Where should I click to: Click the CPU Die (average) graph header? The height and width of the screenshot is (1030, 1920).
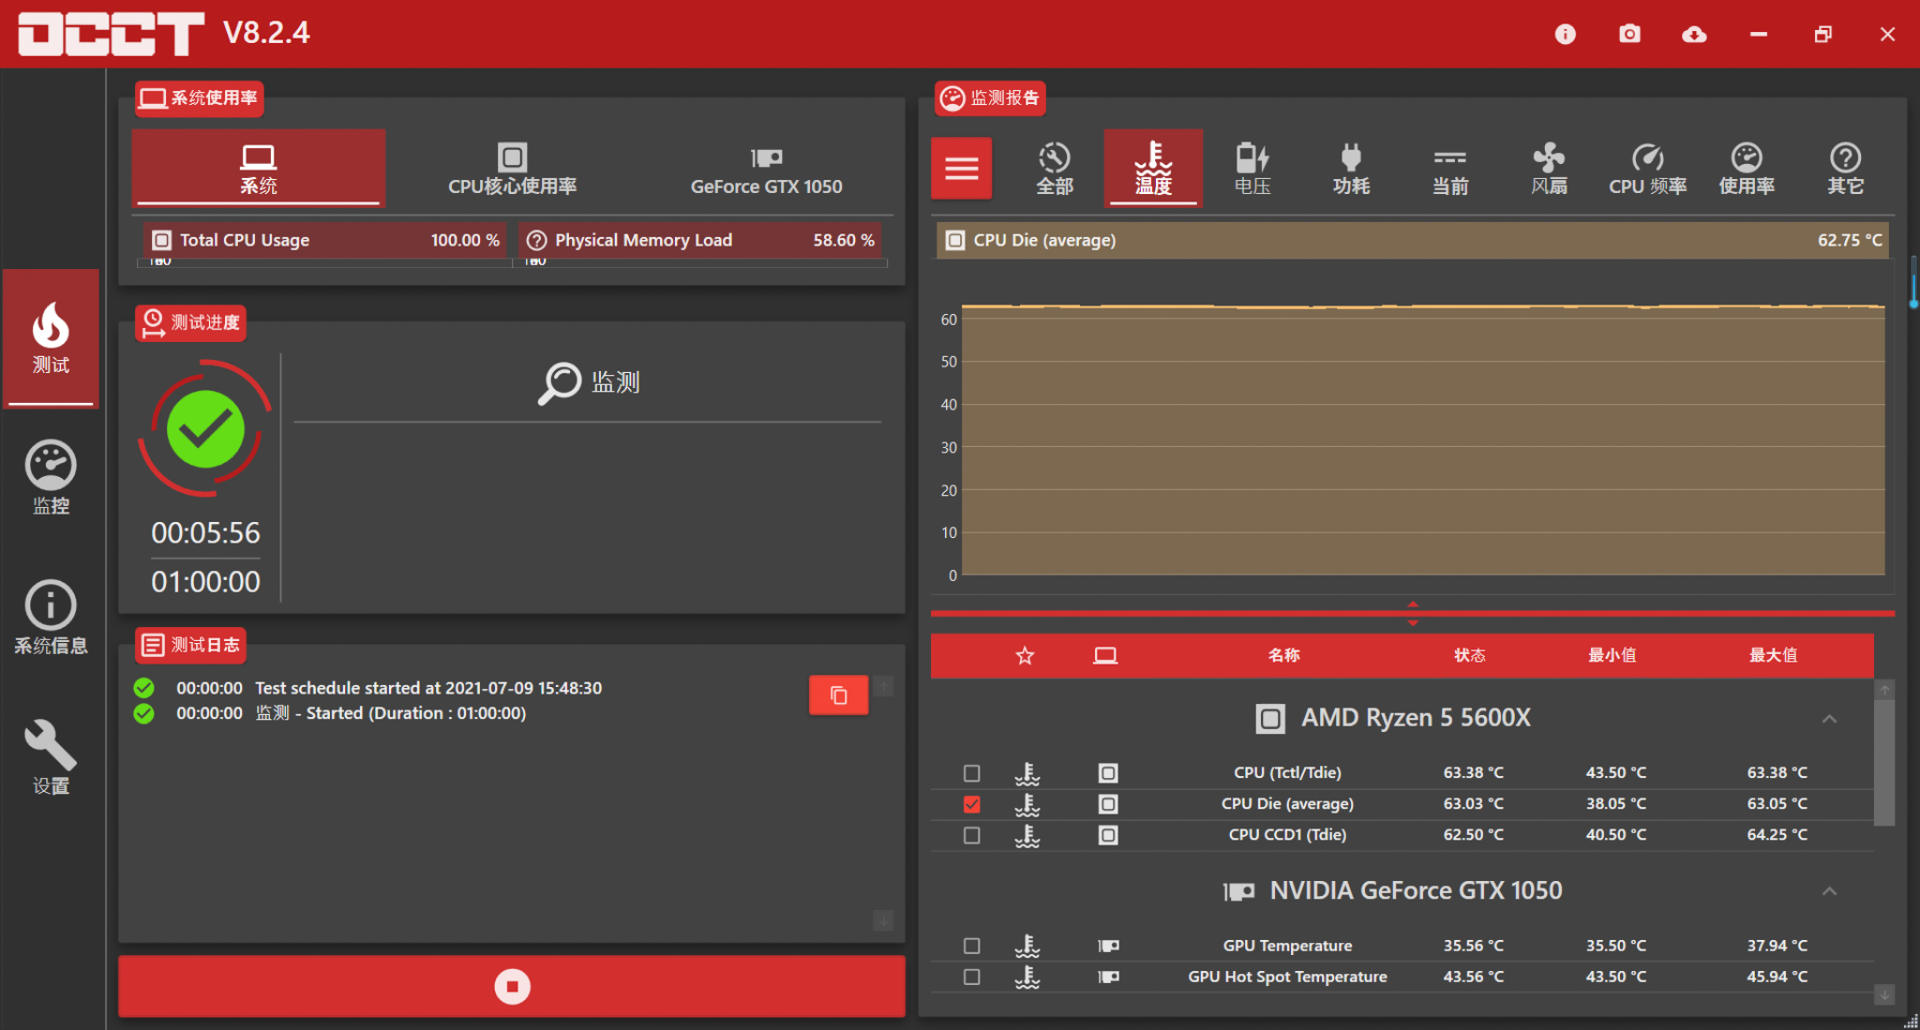click(1412, 240)
